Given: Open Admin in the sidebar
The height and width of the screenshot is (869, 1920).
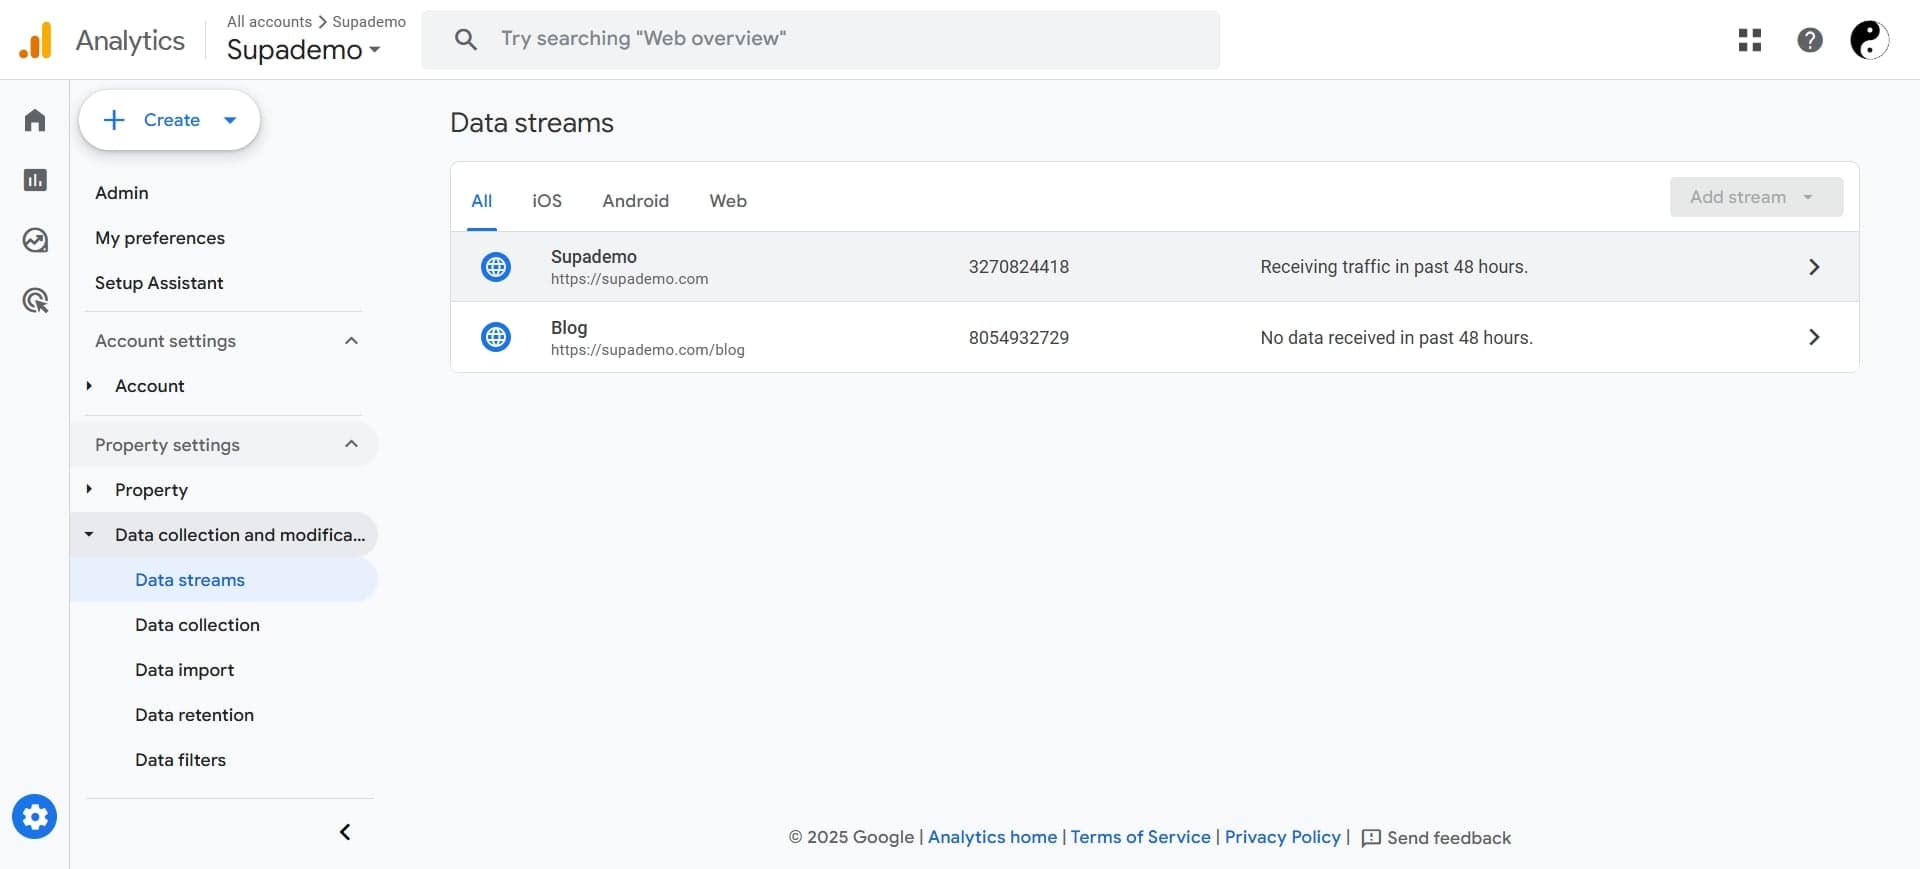Looking at the screenshot, I should click(x=122, y=193).
